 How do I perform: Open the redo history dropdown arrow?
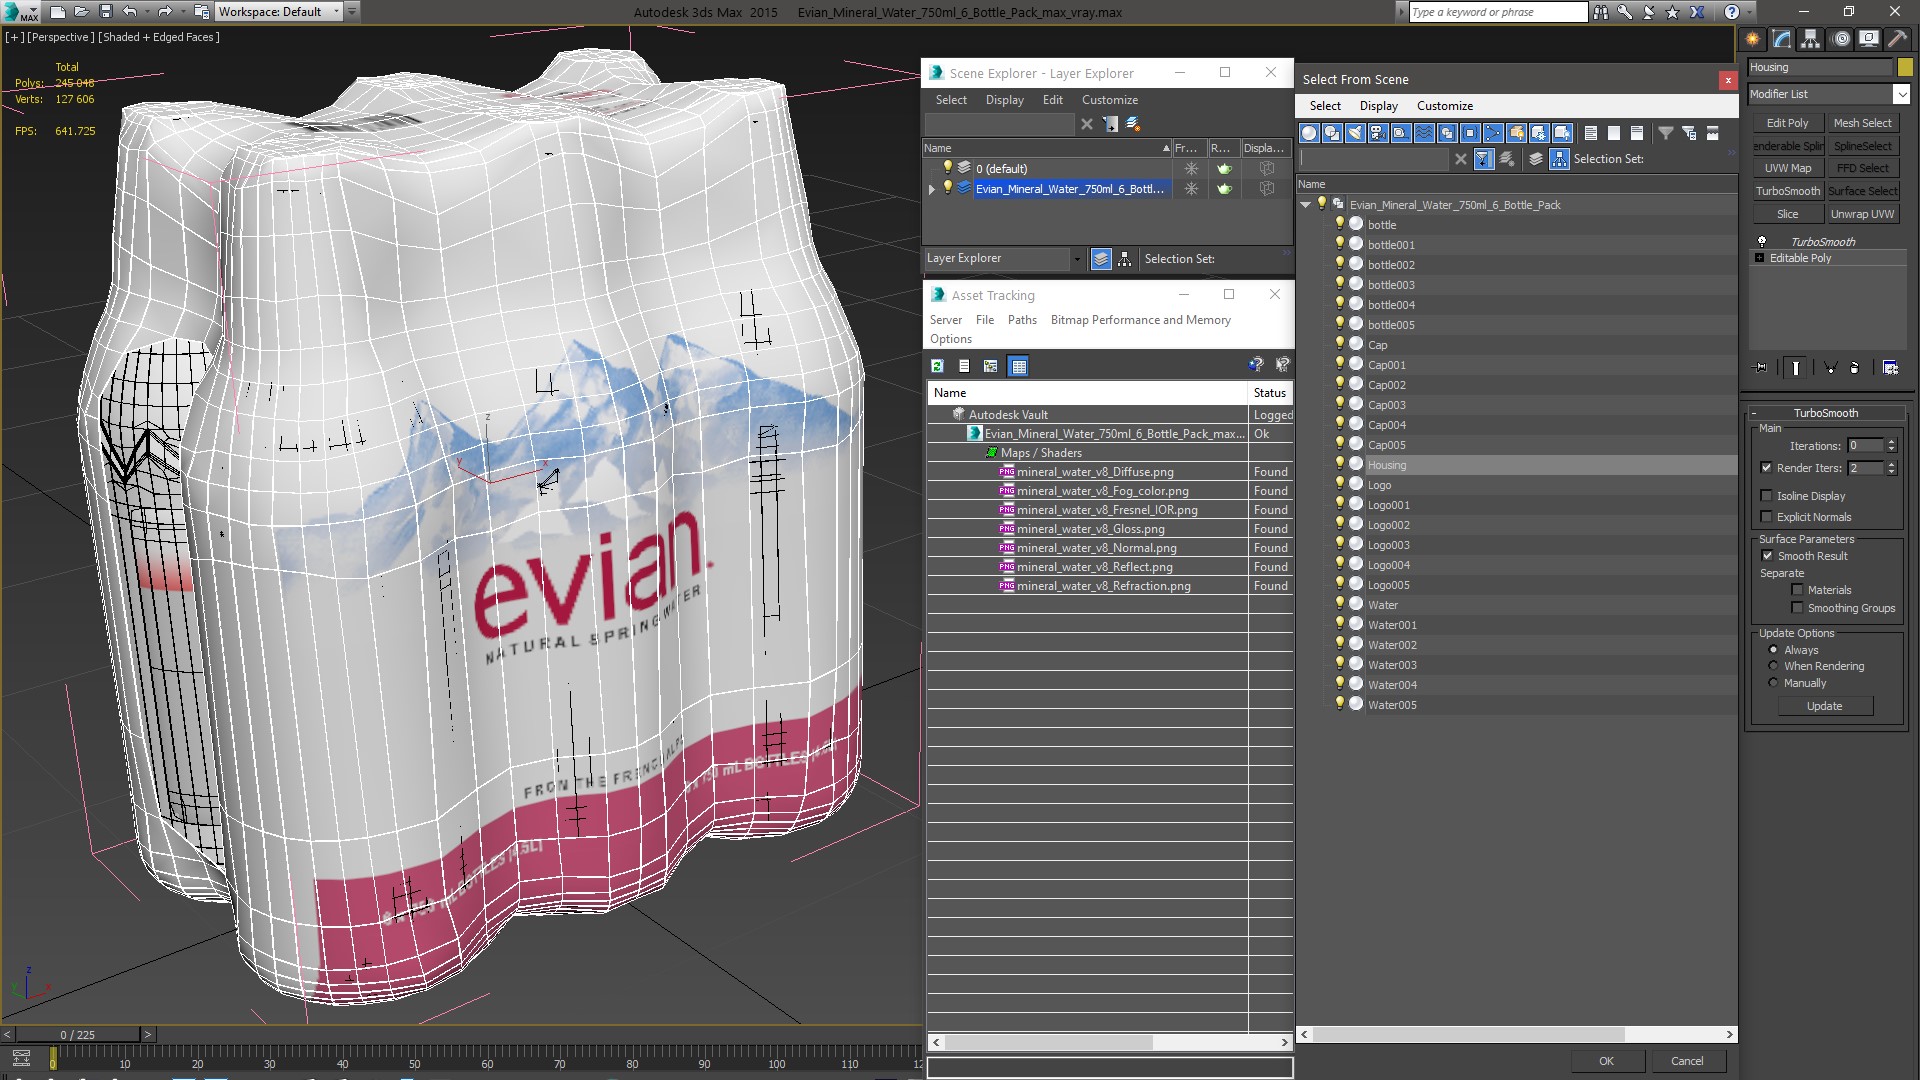pyautogui.click(x=181, y=12)
